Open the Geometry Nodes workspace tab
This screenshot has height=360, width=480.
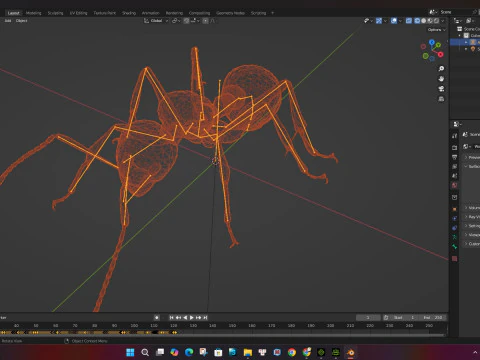[x=230, y=13]
